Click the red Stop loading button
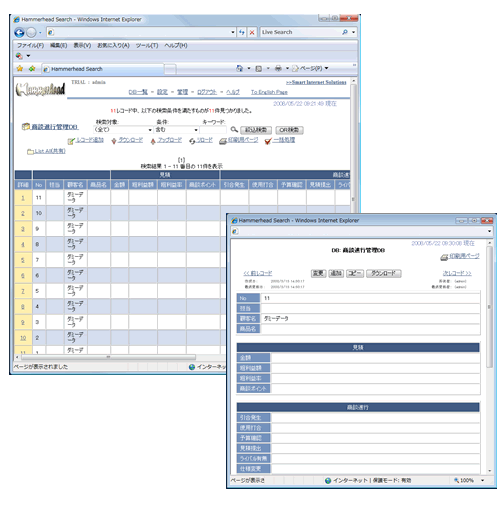 pos(252,32)
